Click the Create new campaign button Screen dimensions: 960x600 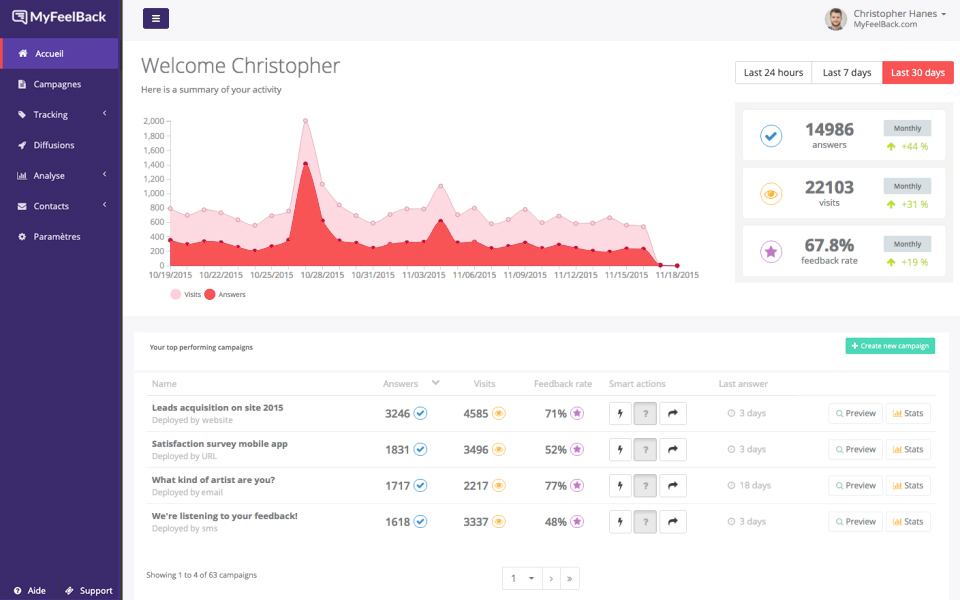tap(889, 344)
